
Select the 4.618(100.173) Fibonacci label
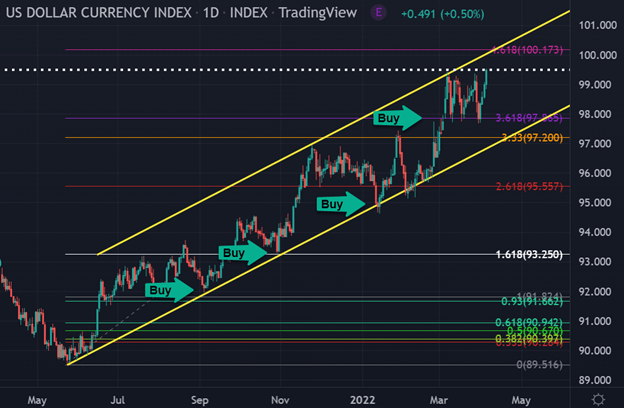527,50
